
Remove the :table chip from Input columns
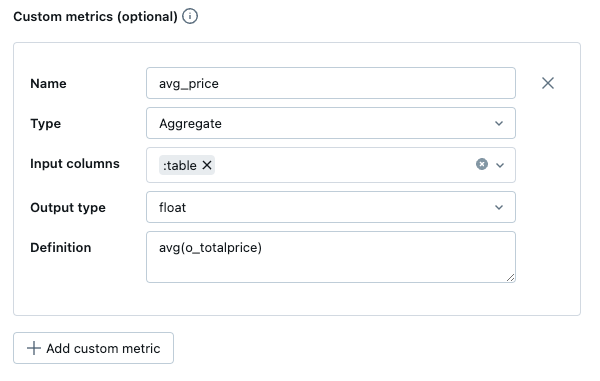(207, 165)
